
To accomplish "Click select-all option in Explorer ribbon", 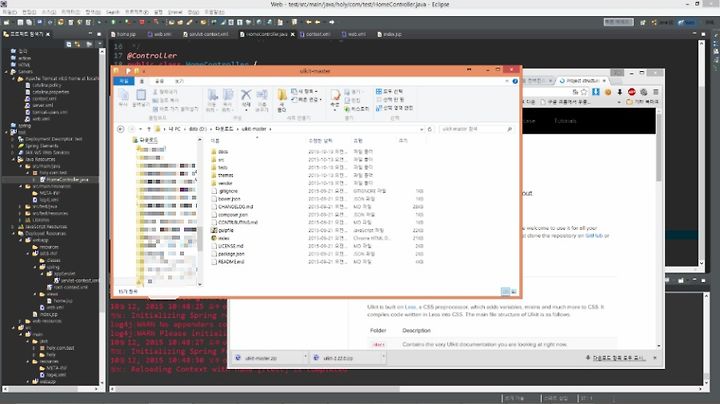I will (389, 91).
